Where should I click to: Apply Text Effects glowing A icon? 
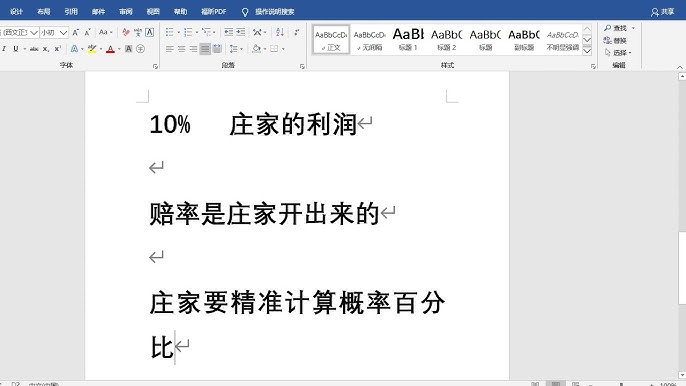74,49
